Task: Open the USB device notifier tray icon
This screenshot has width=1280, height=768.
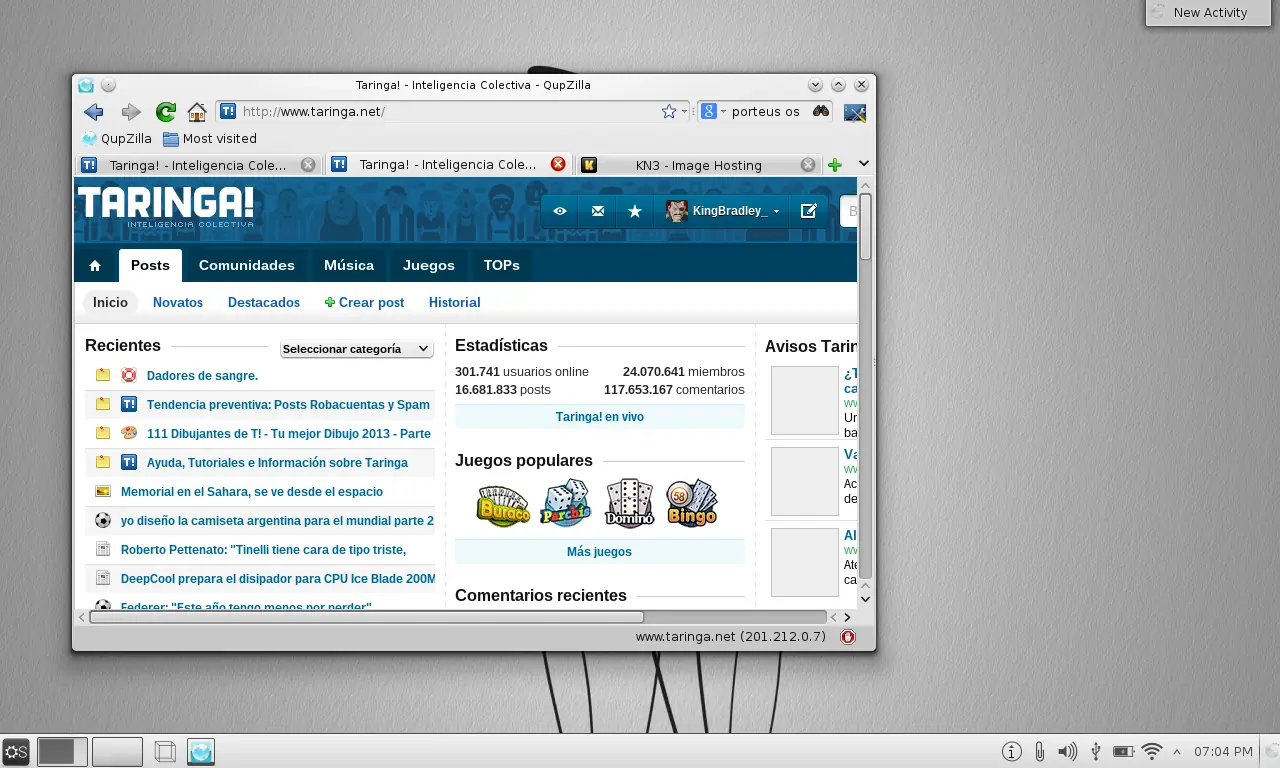Action: coord(1095,751)
